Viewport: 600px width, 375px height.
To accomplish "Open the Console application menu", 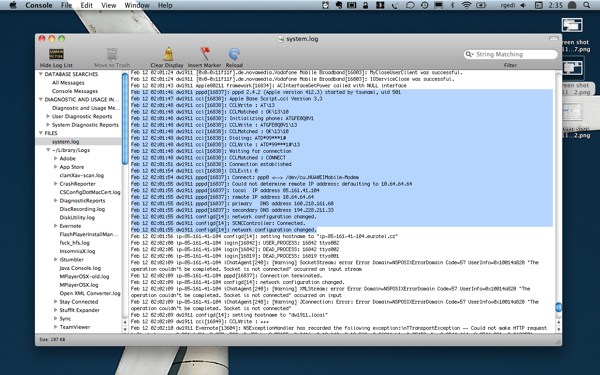I will 39,5.
